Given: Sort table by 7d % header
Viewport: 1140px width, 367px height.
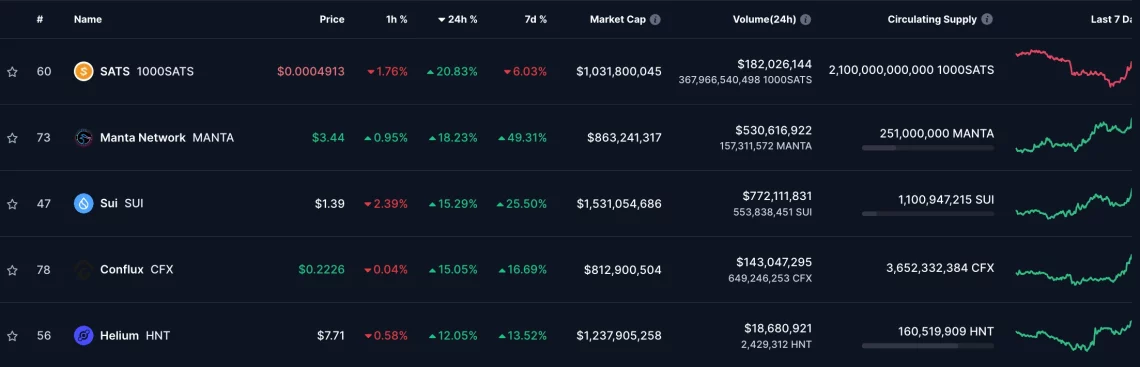Looking at the screenshot, I should coord(534,20).
